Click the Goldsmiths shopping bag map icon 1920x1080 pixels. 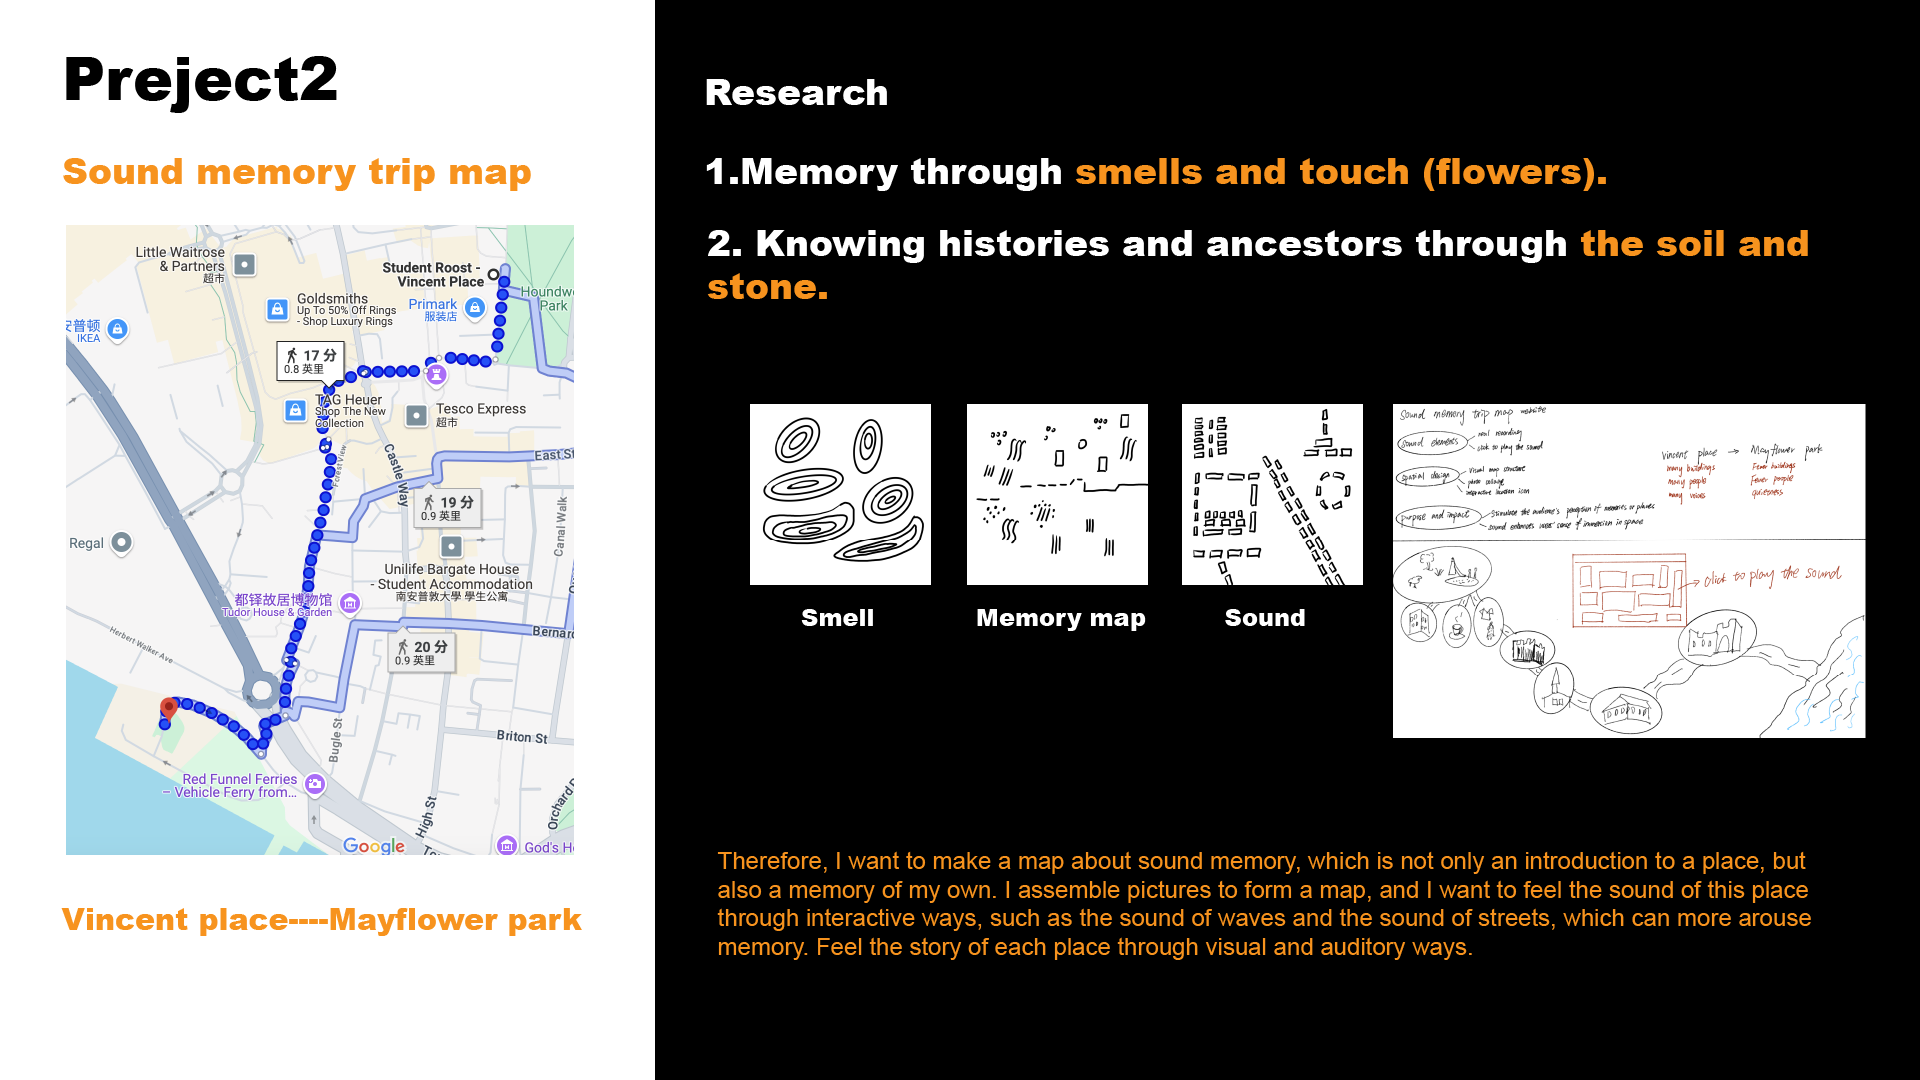(x=278, y=310)
